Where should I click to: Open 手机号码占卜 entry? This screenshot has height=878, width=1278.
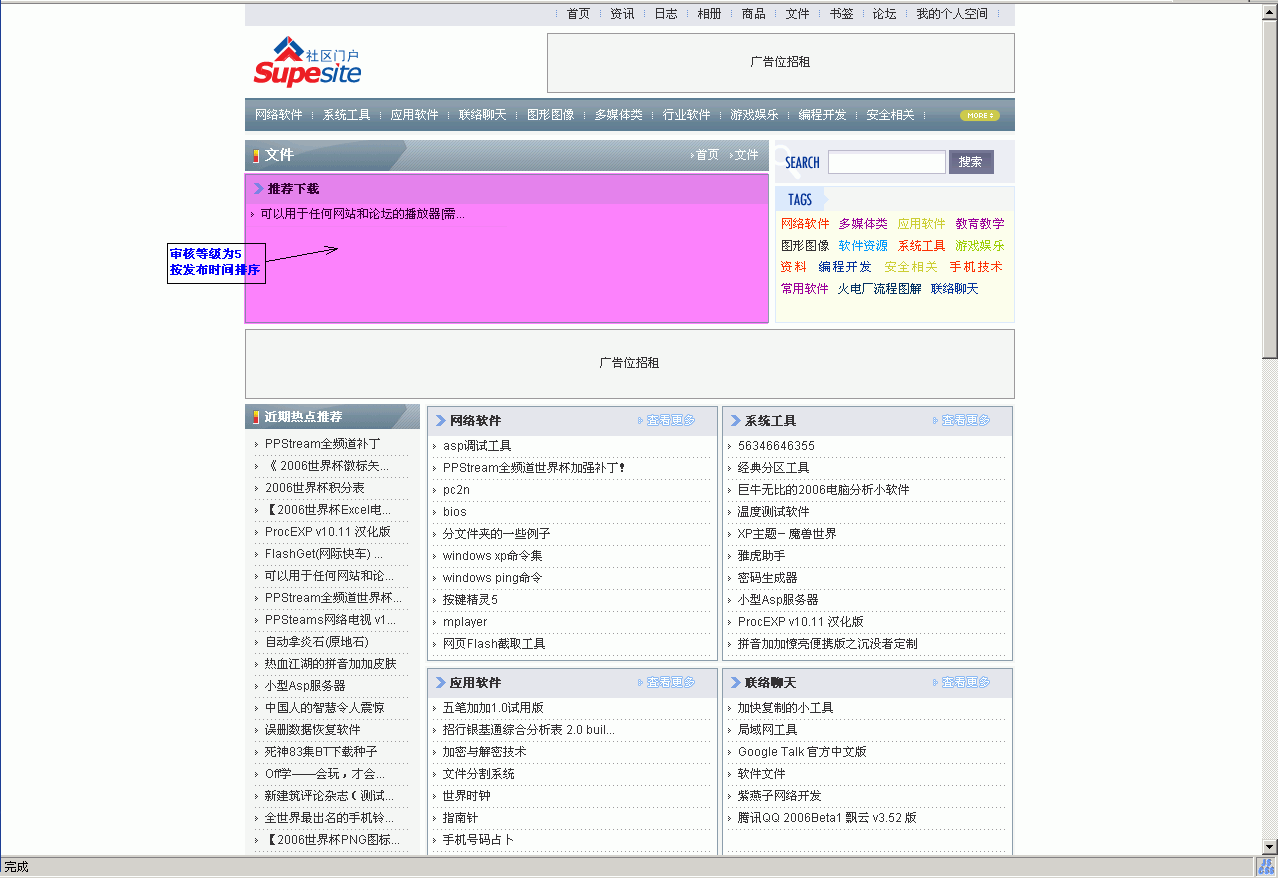479,840
